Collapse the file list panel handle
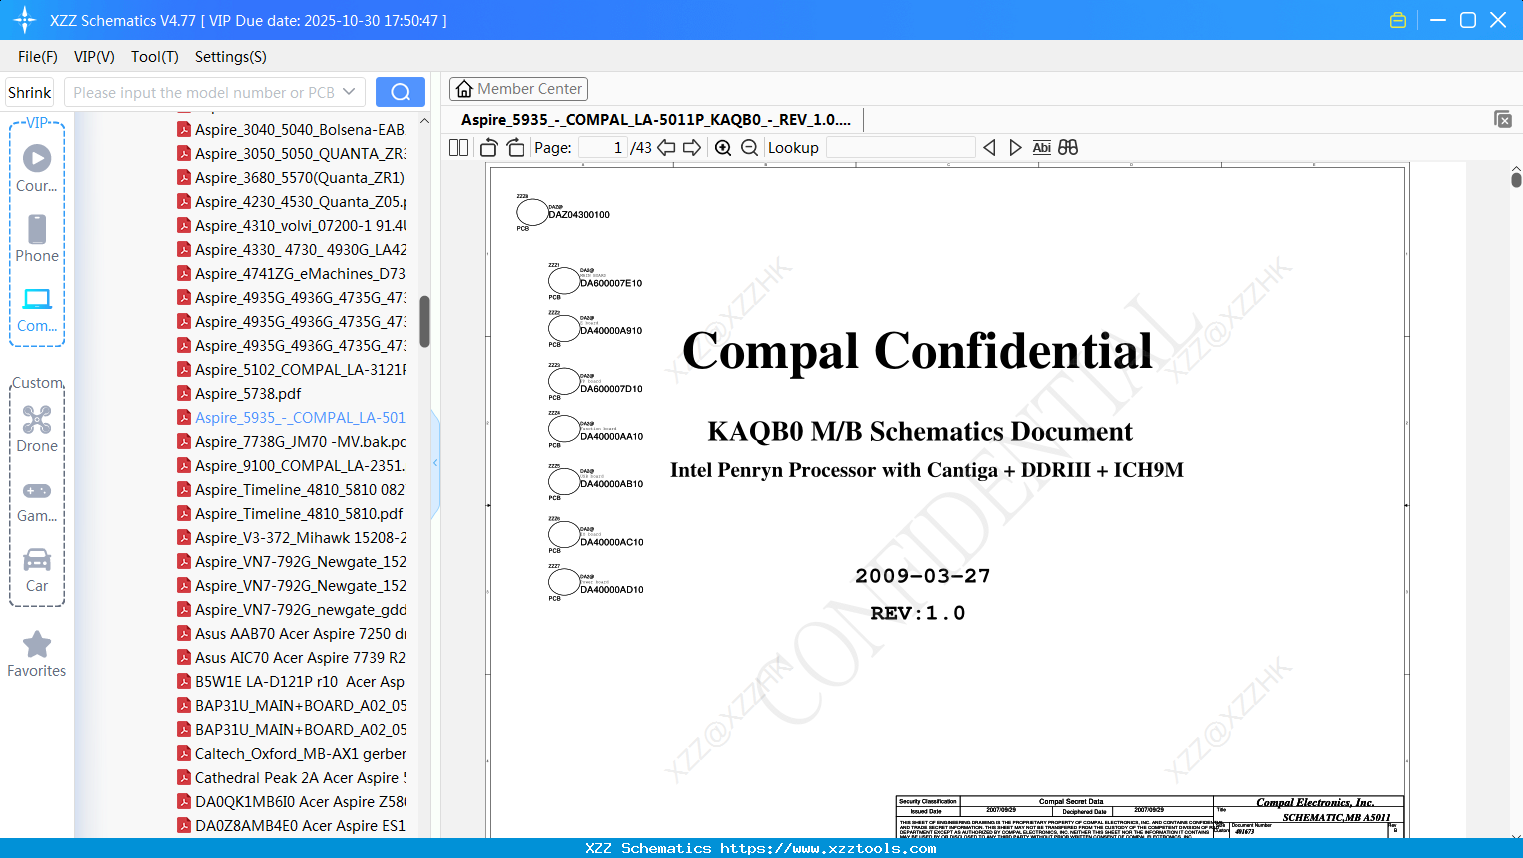 (435, 463)
